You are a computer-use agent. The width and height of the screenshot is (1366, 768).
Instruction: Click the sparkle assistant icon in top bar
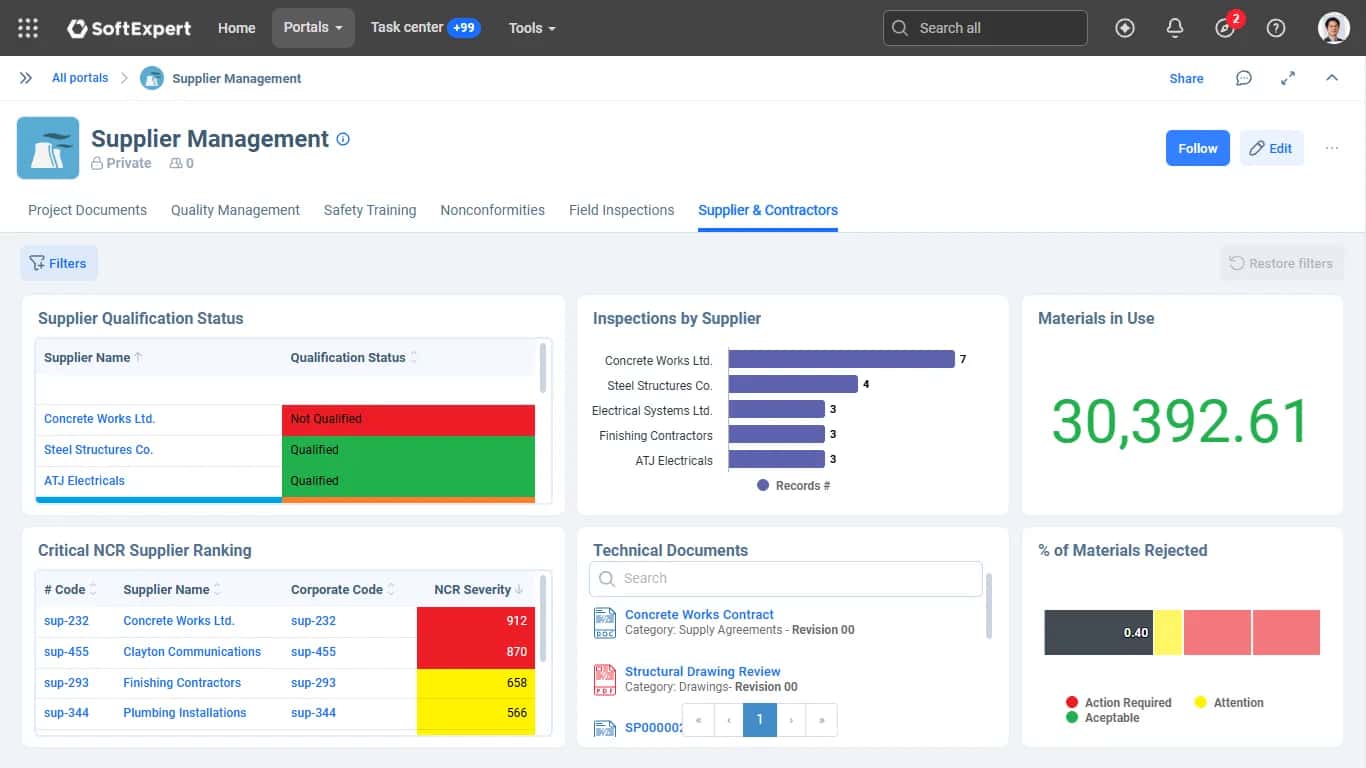point(1125,28)
